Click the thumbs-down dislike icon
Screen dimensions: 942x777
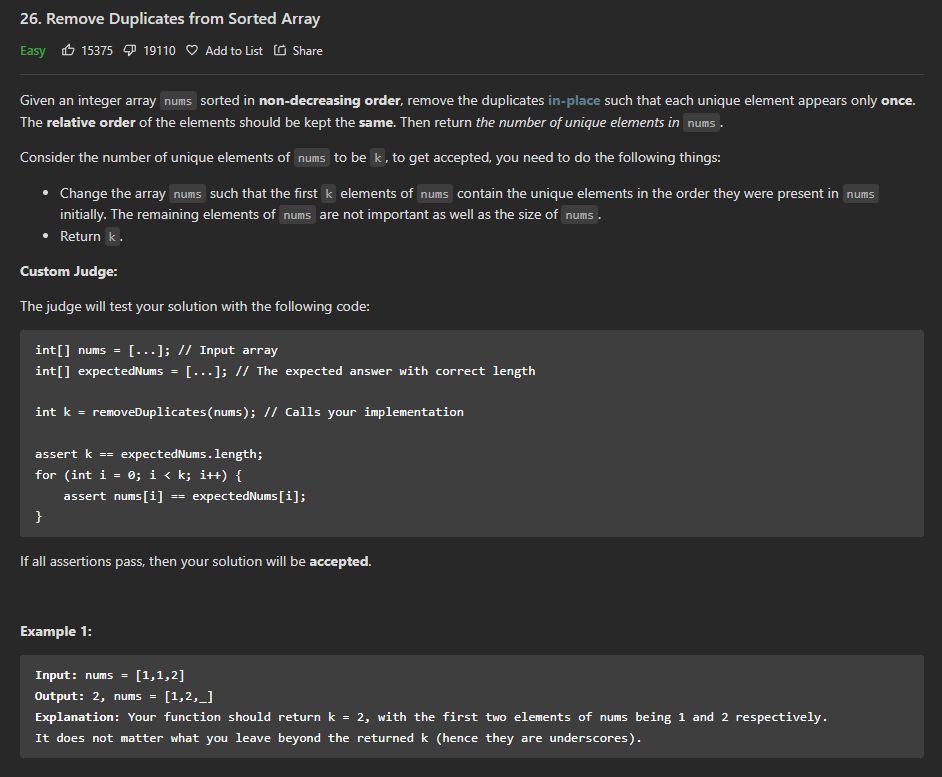(x=130, y=50)
